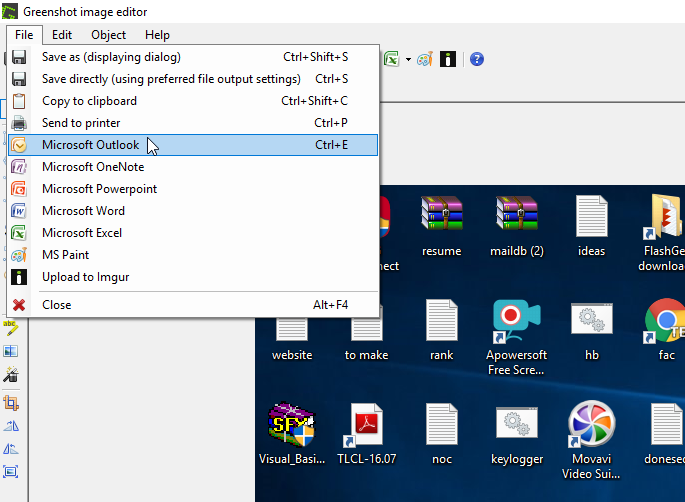685x502 pixels.
Task: Choose Save as (displaying dialog)
Action: [x=193, y=57]
